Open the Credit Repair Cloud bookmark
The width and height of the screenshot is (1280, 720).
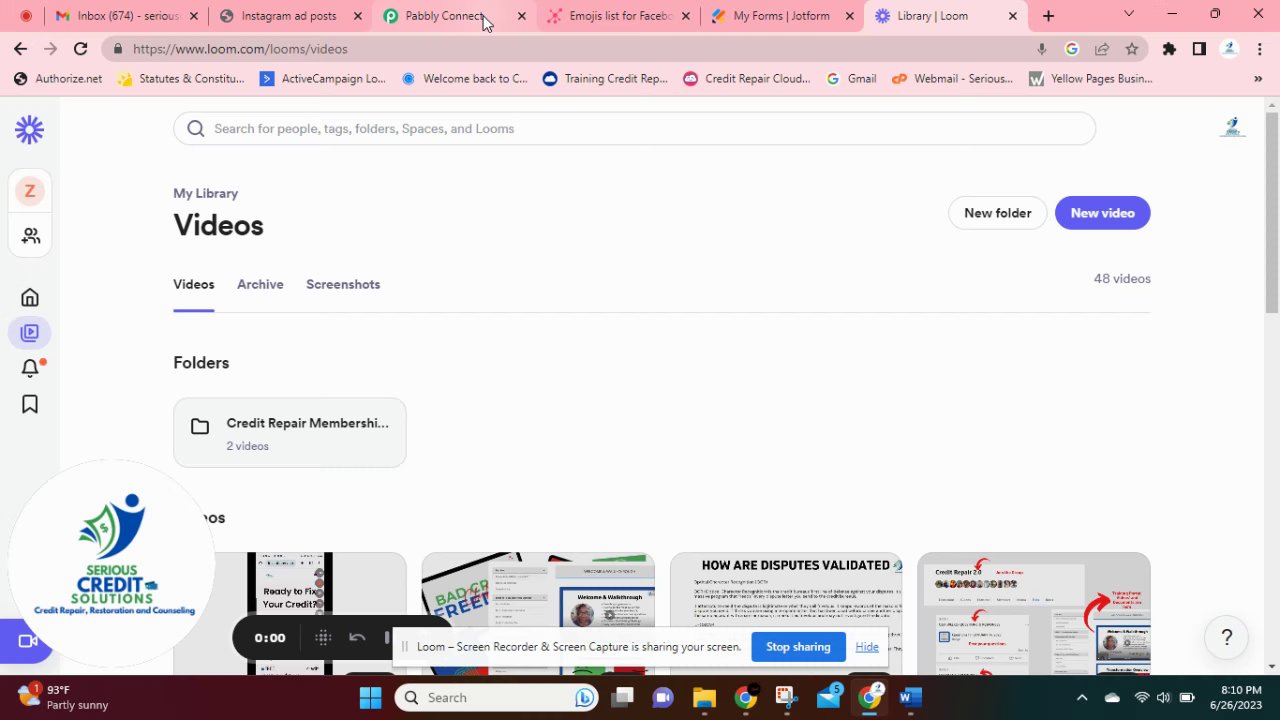[747, 78]
